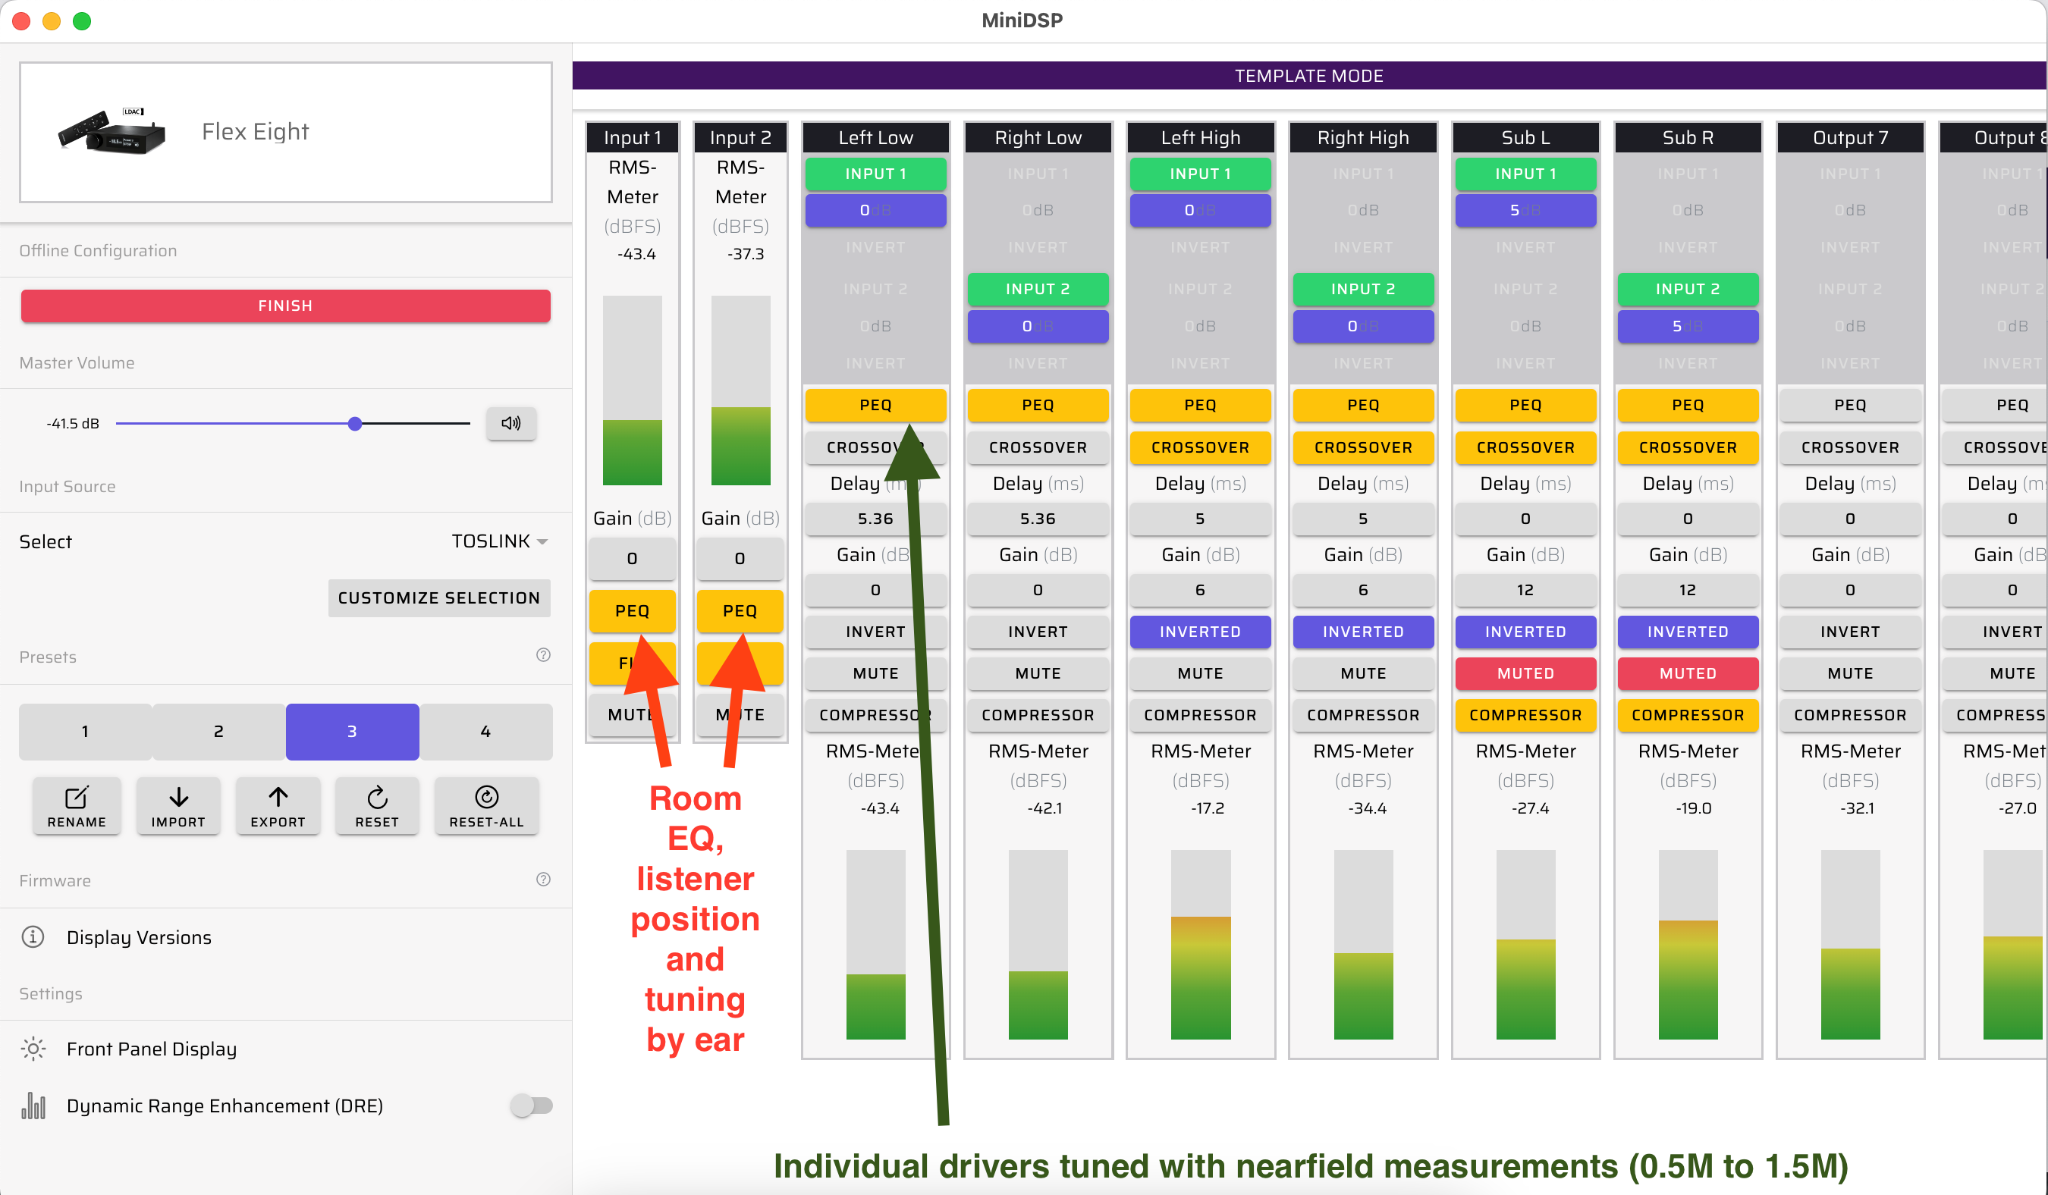Click the Sub R channel name header
Screen dimensions: 2048x1195
(1688, 137)
